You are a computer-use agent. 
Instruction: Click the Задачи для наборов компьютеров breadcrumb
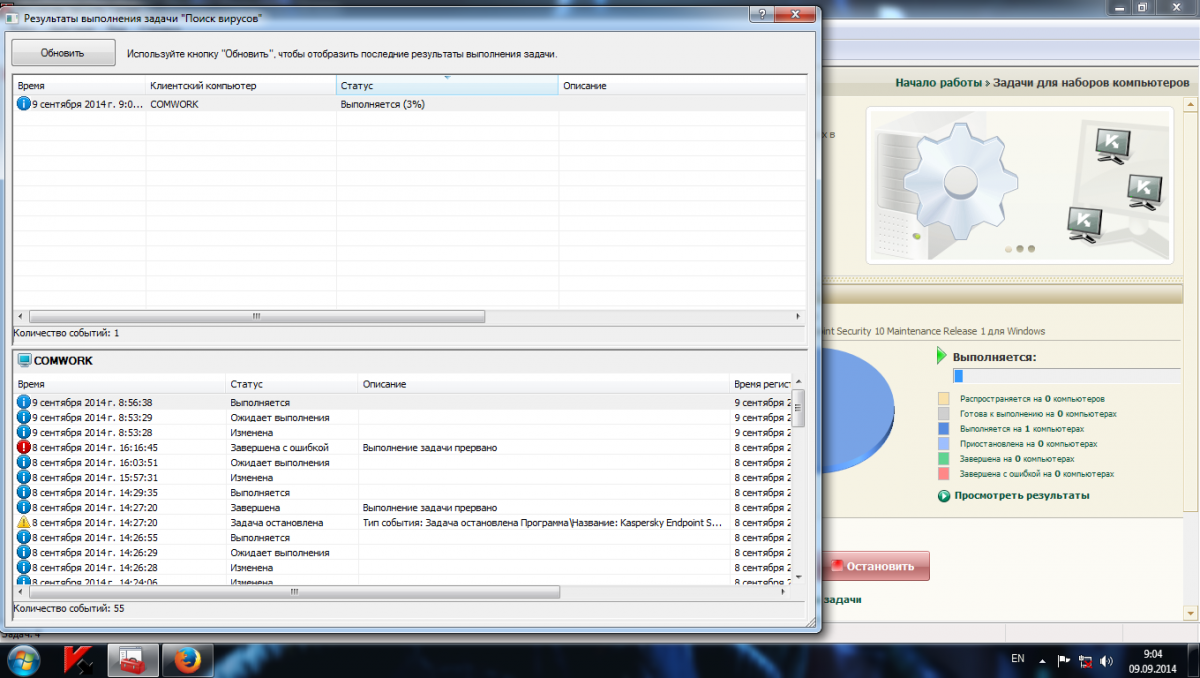[1091, 83]
